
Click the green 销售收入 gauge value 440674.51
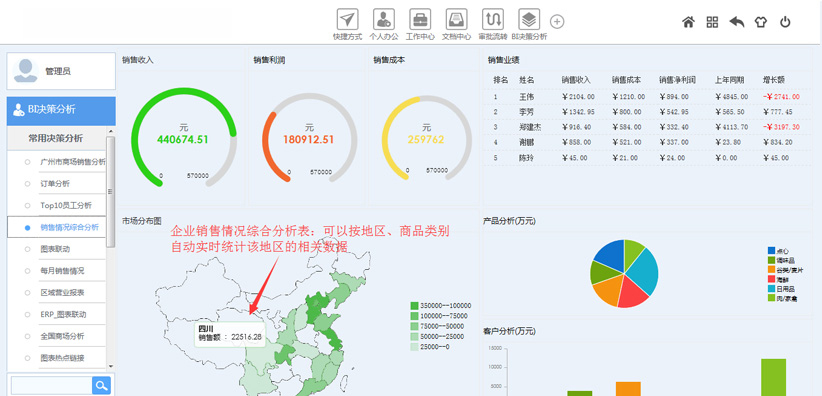pyautogui.click(x=182, y=140)
